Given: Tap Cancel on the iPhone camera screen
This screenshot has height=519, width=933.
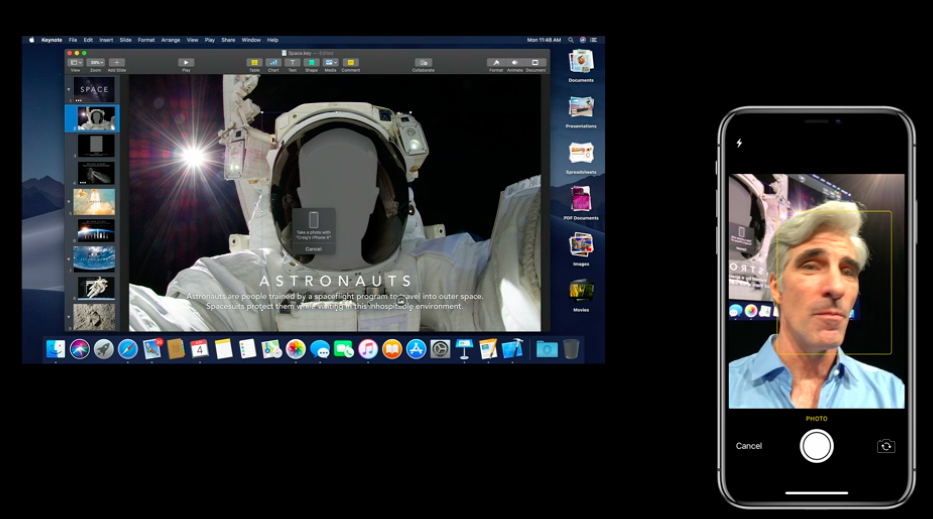Looking at the screenshot, I should pyautogui.click(x=749, y=446).
